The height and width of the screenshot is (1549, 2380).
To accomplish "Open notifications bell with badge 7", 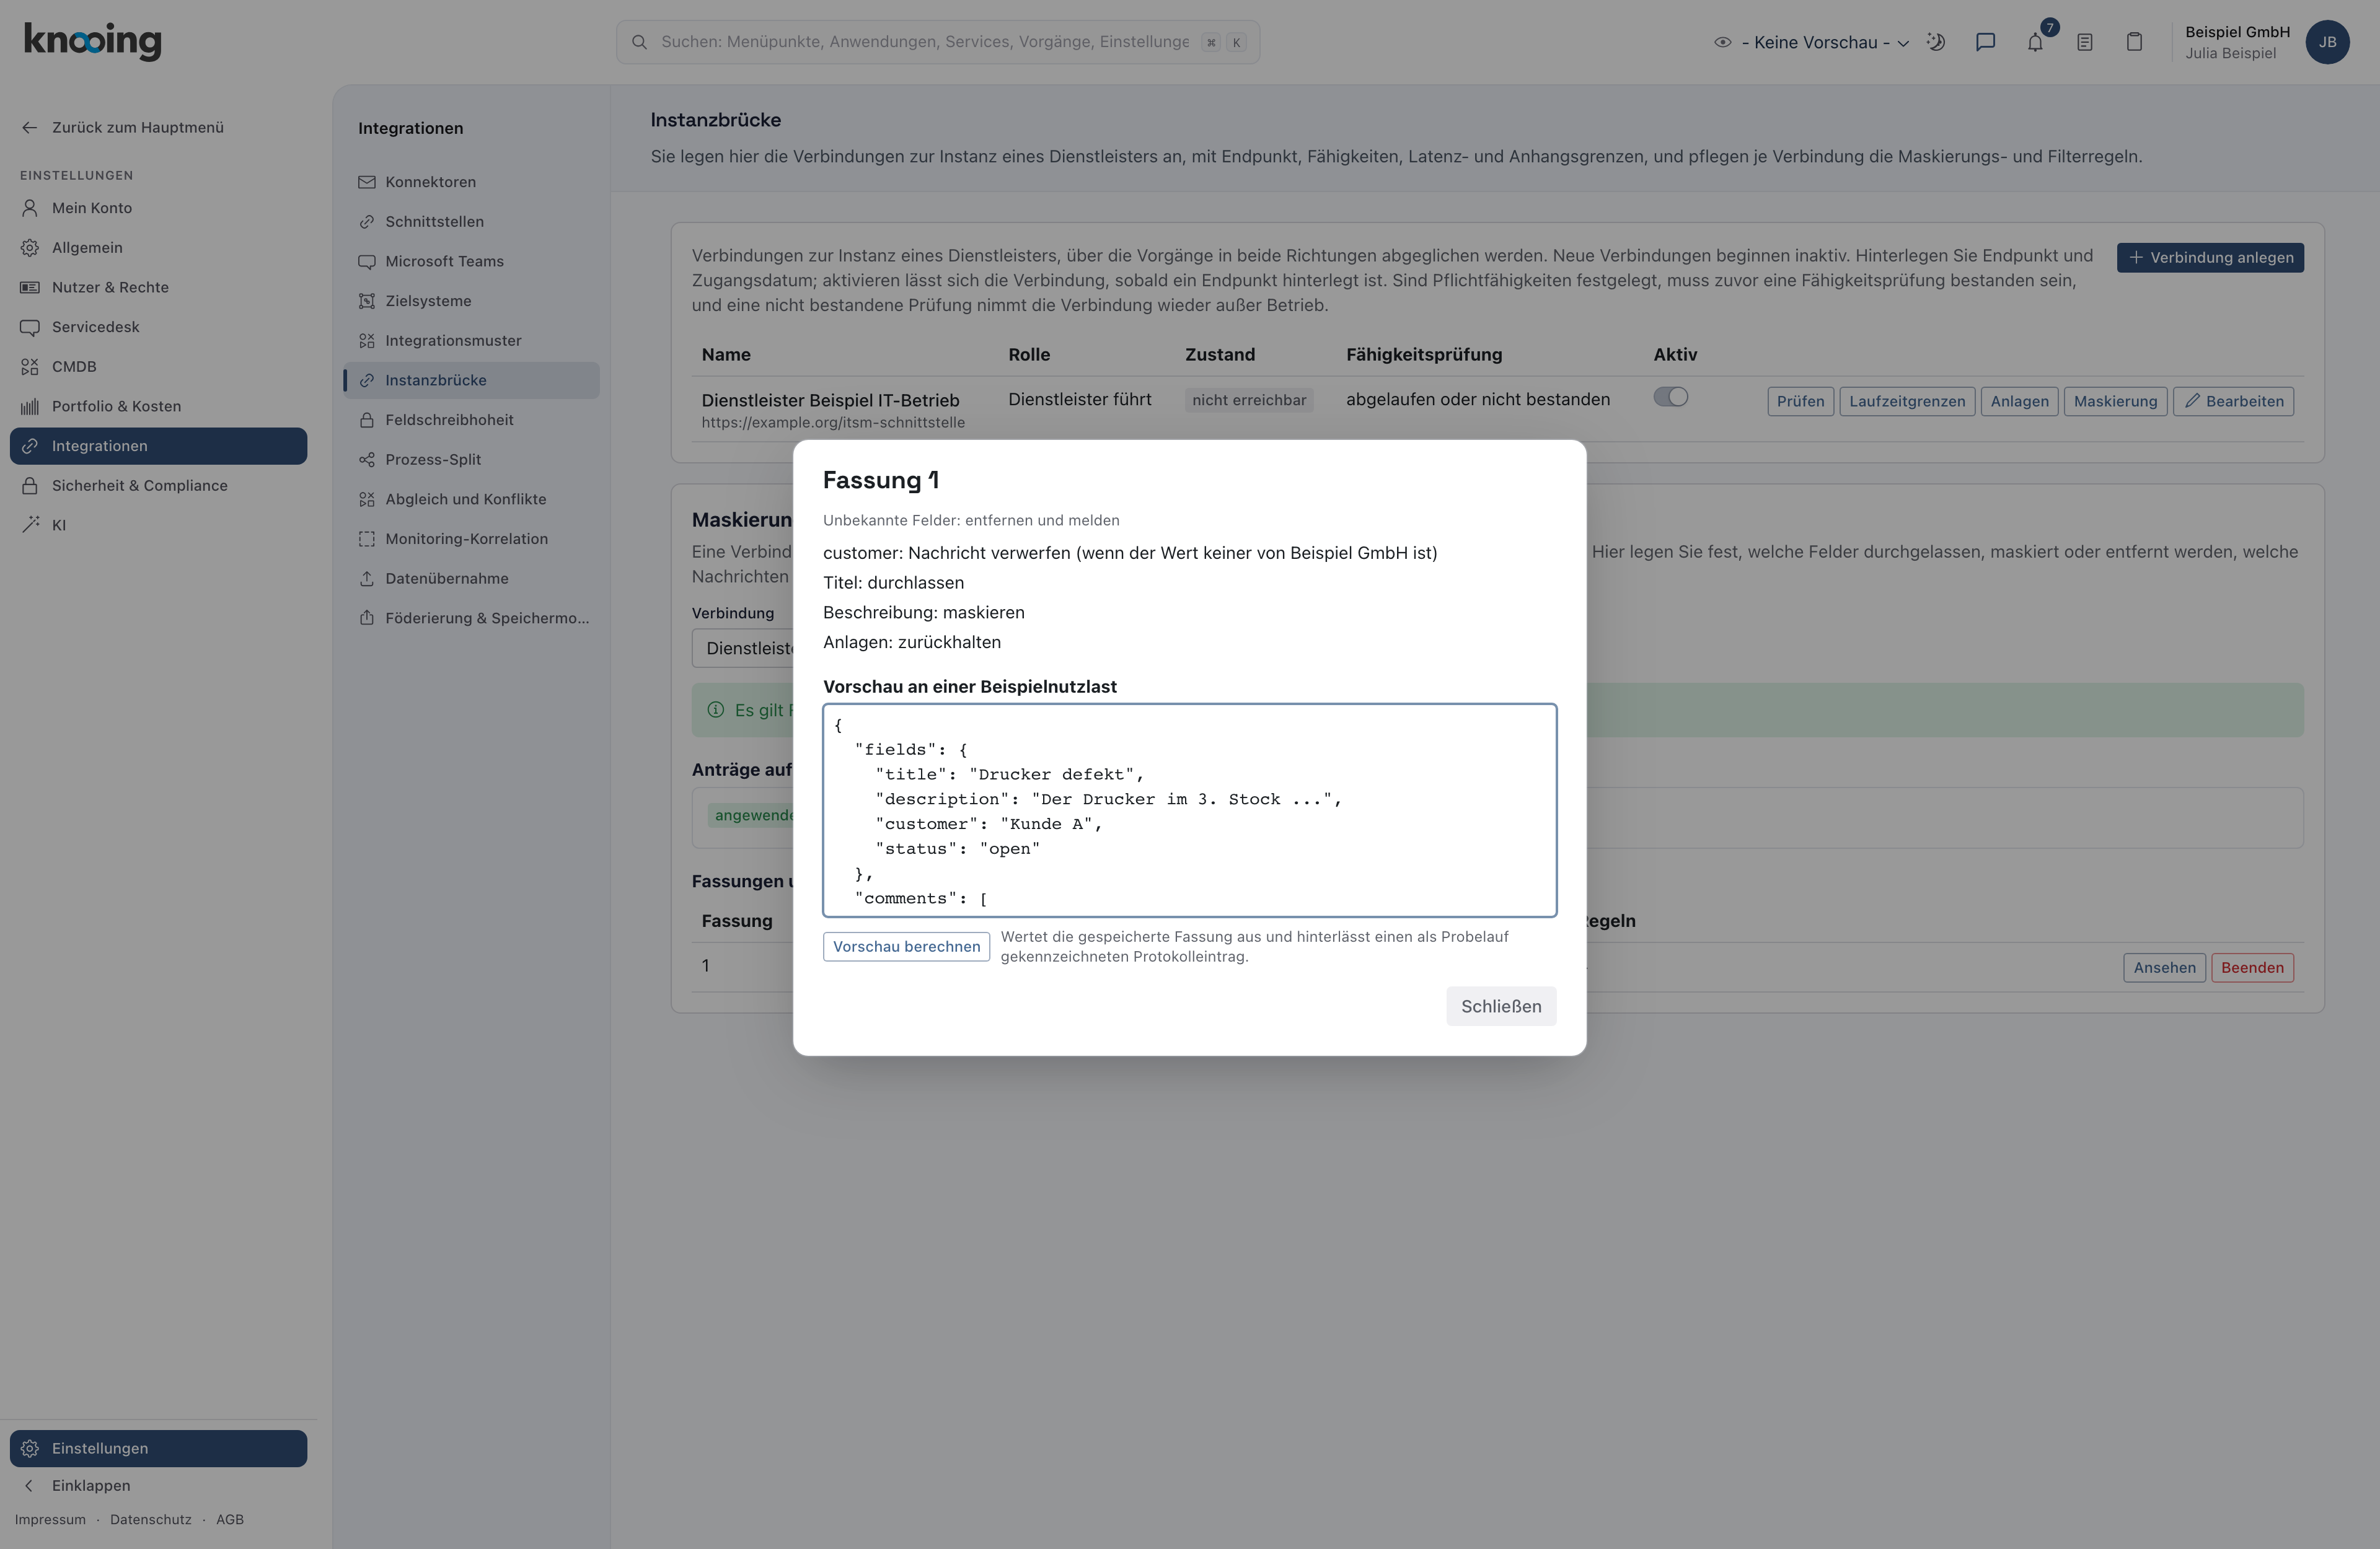I will pos(2035,42).
